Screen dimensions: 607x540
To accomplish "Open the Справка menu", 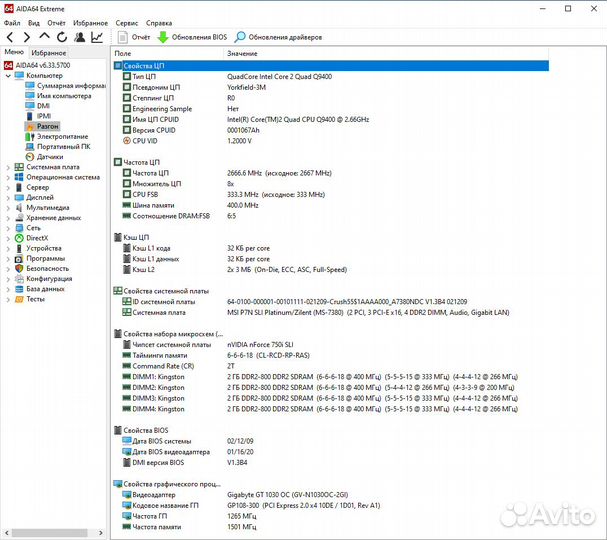I will pos(159,22).
